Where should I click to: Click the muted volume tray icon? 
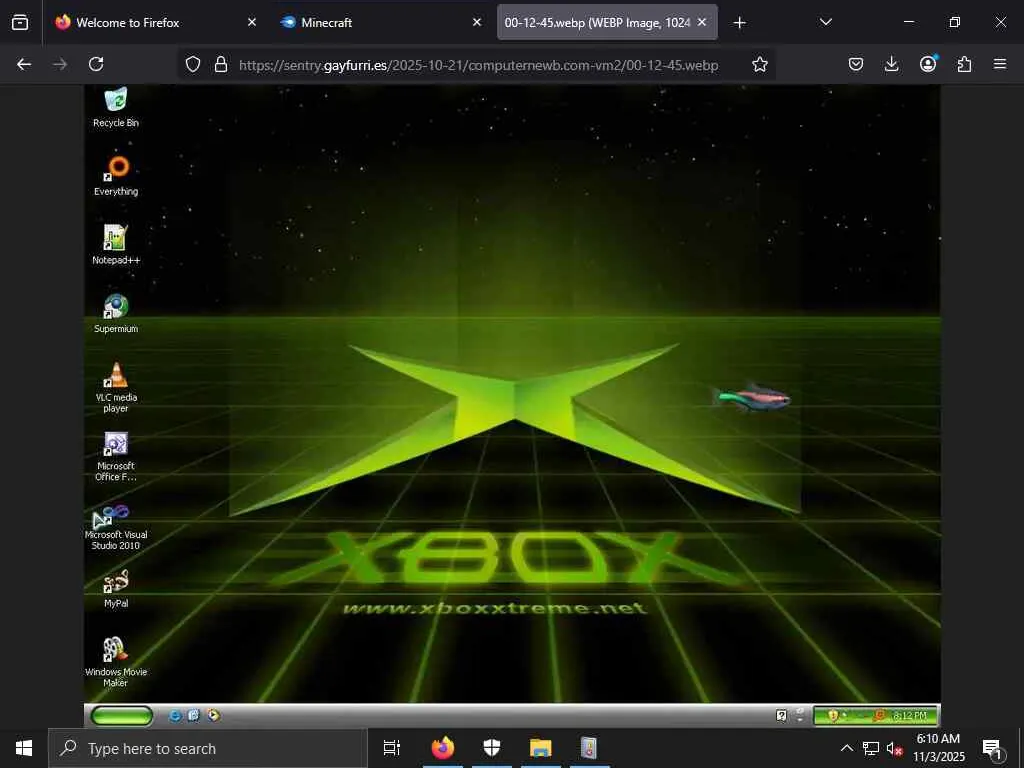(x=895, y=749)
